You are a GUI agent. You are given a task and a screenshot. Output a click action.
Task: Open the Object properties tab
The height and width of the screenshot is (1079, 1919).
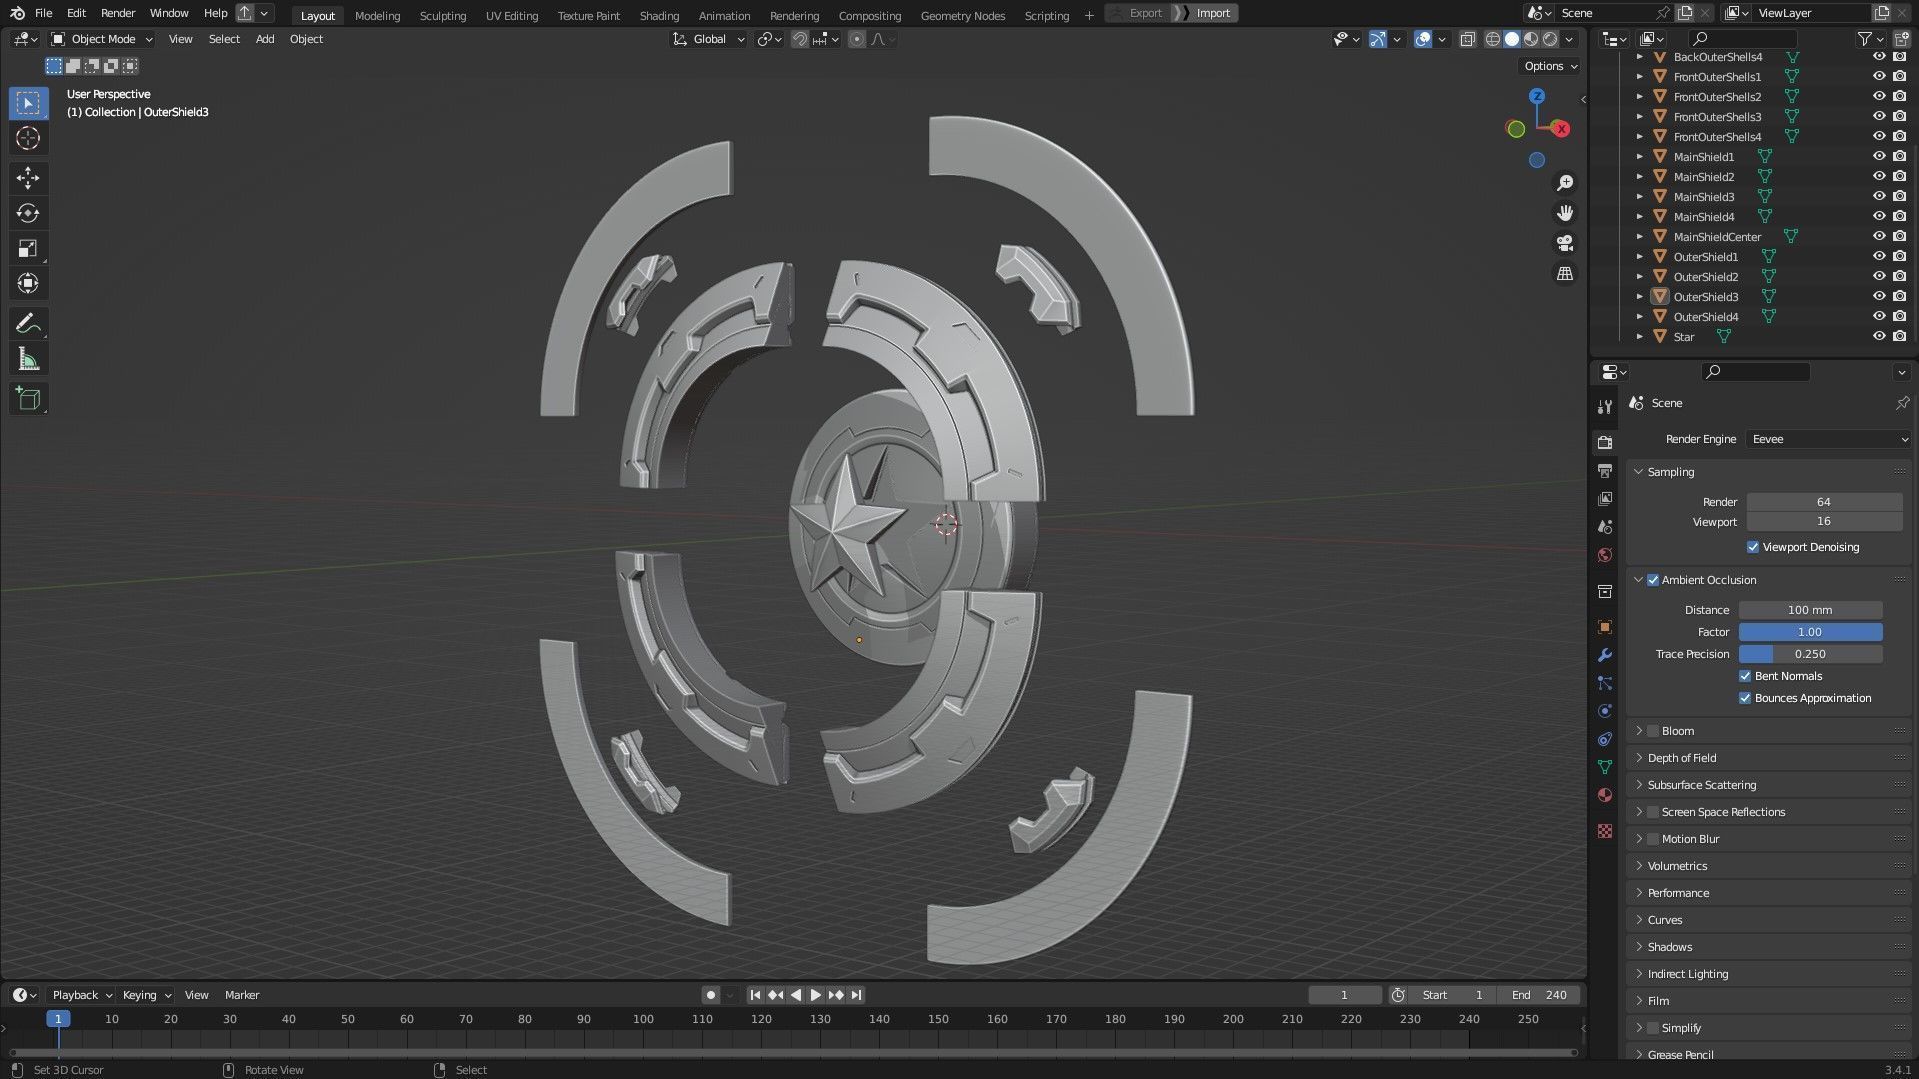pyautogui.click(x=1605, y=627)
